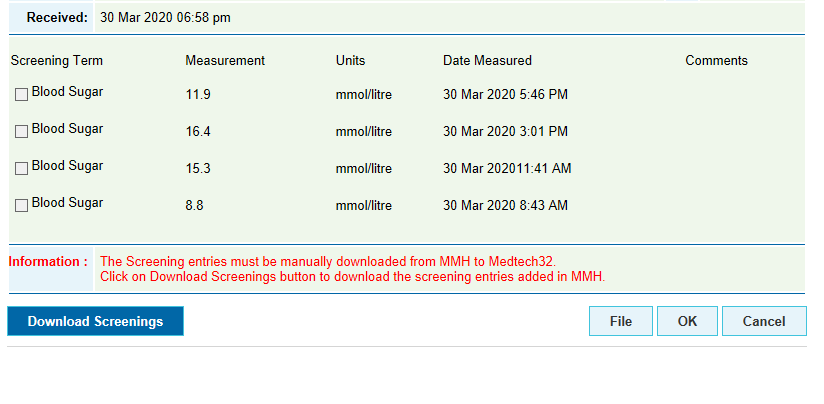
Task: Click the 11:41 AM date measured entry
Action: point(507,169)
